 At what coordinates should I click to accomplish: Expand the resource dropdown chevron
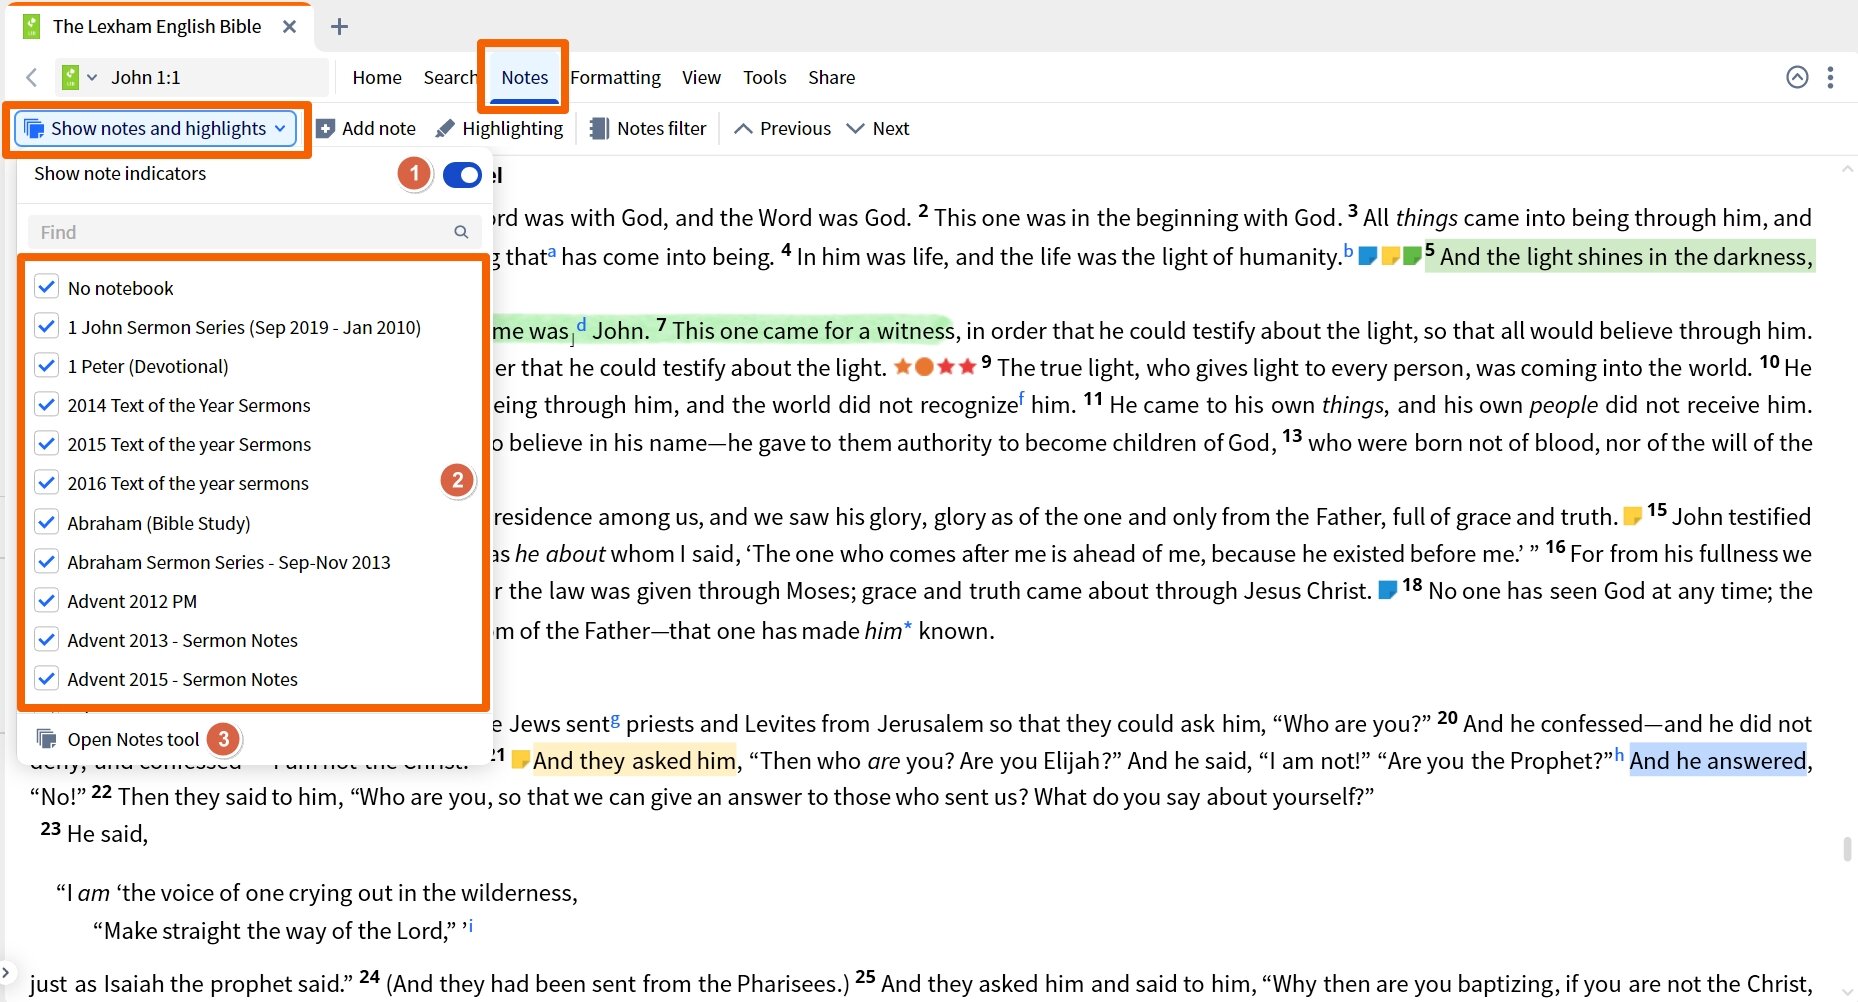92,77
